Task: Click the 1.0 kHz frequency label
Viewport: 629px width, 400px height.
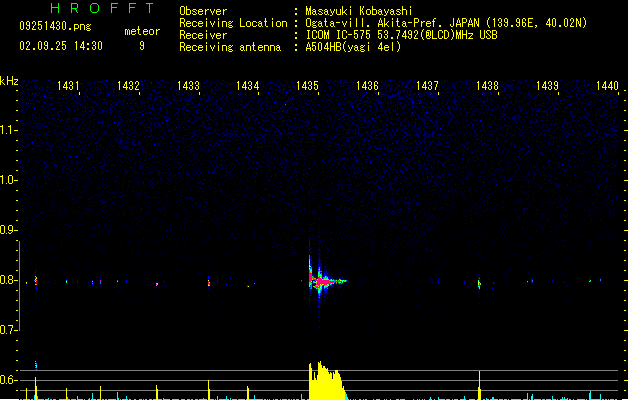Action: pyautogui.click(x=7, y=180)
